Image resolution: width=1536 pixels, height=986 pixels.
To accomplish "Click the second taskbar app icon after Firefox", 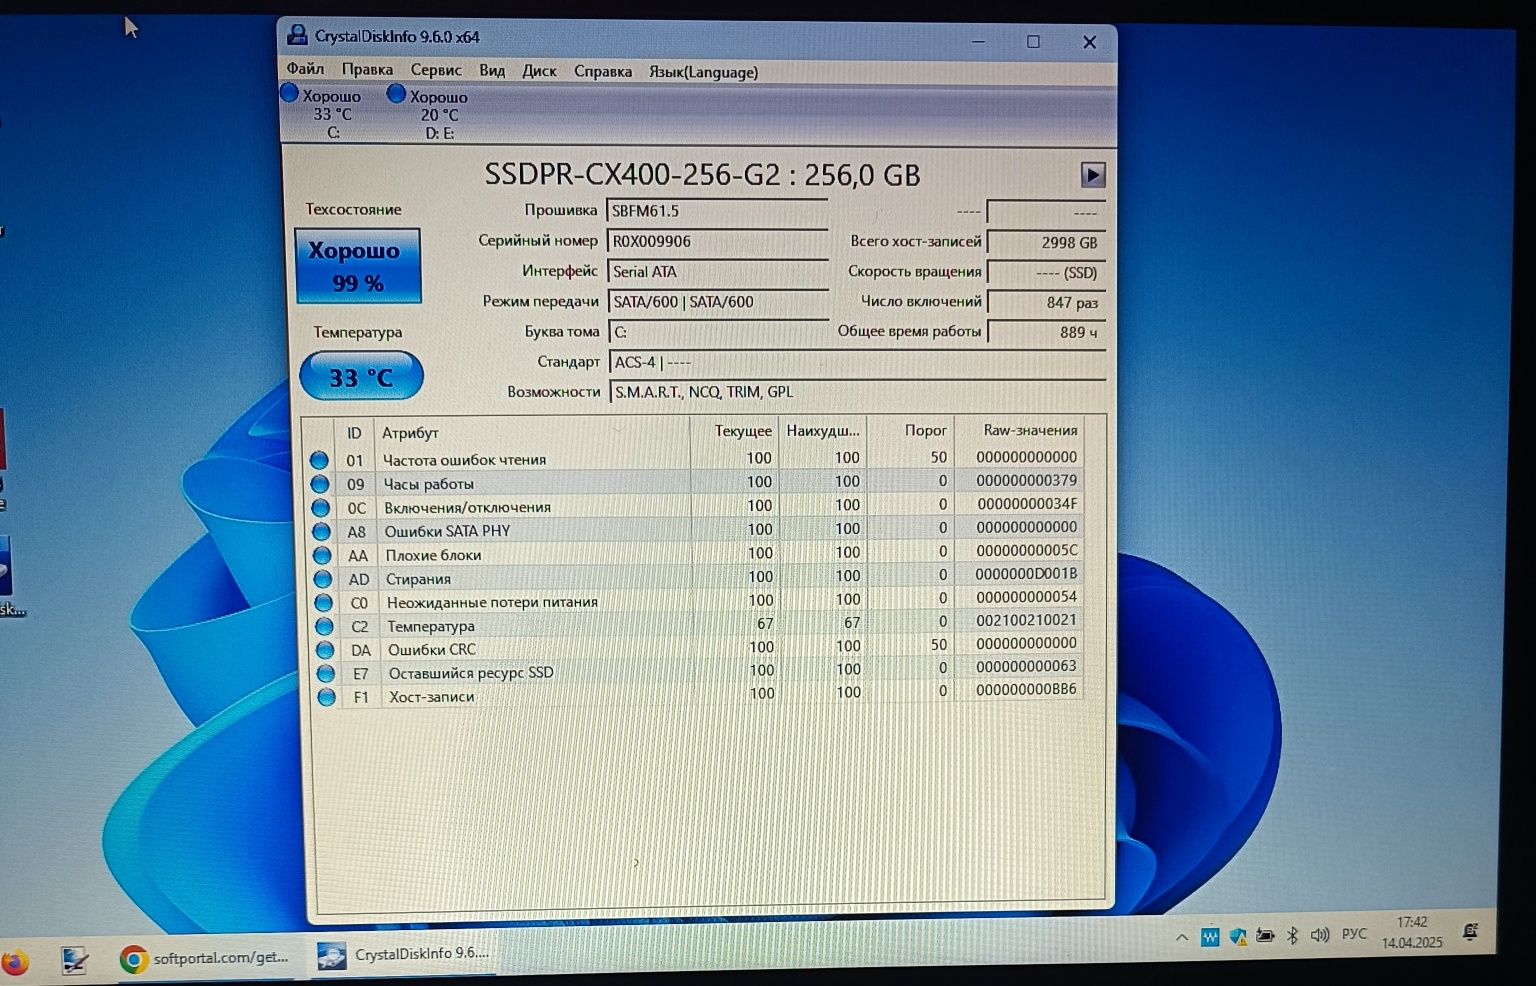I will coord(74,961).
